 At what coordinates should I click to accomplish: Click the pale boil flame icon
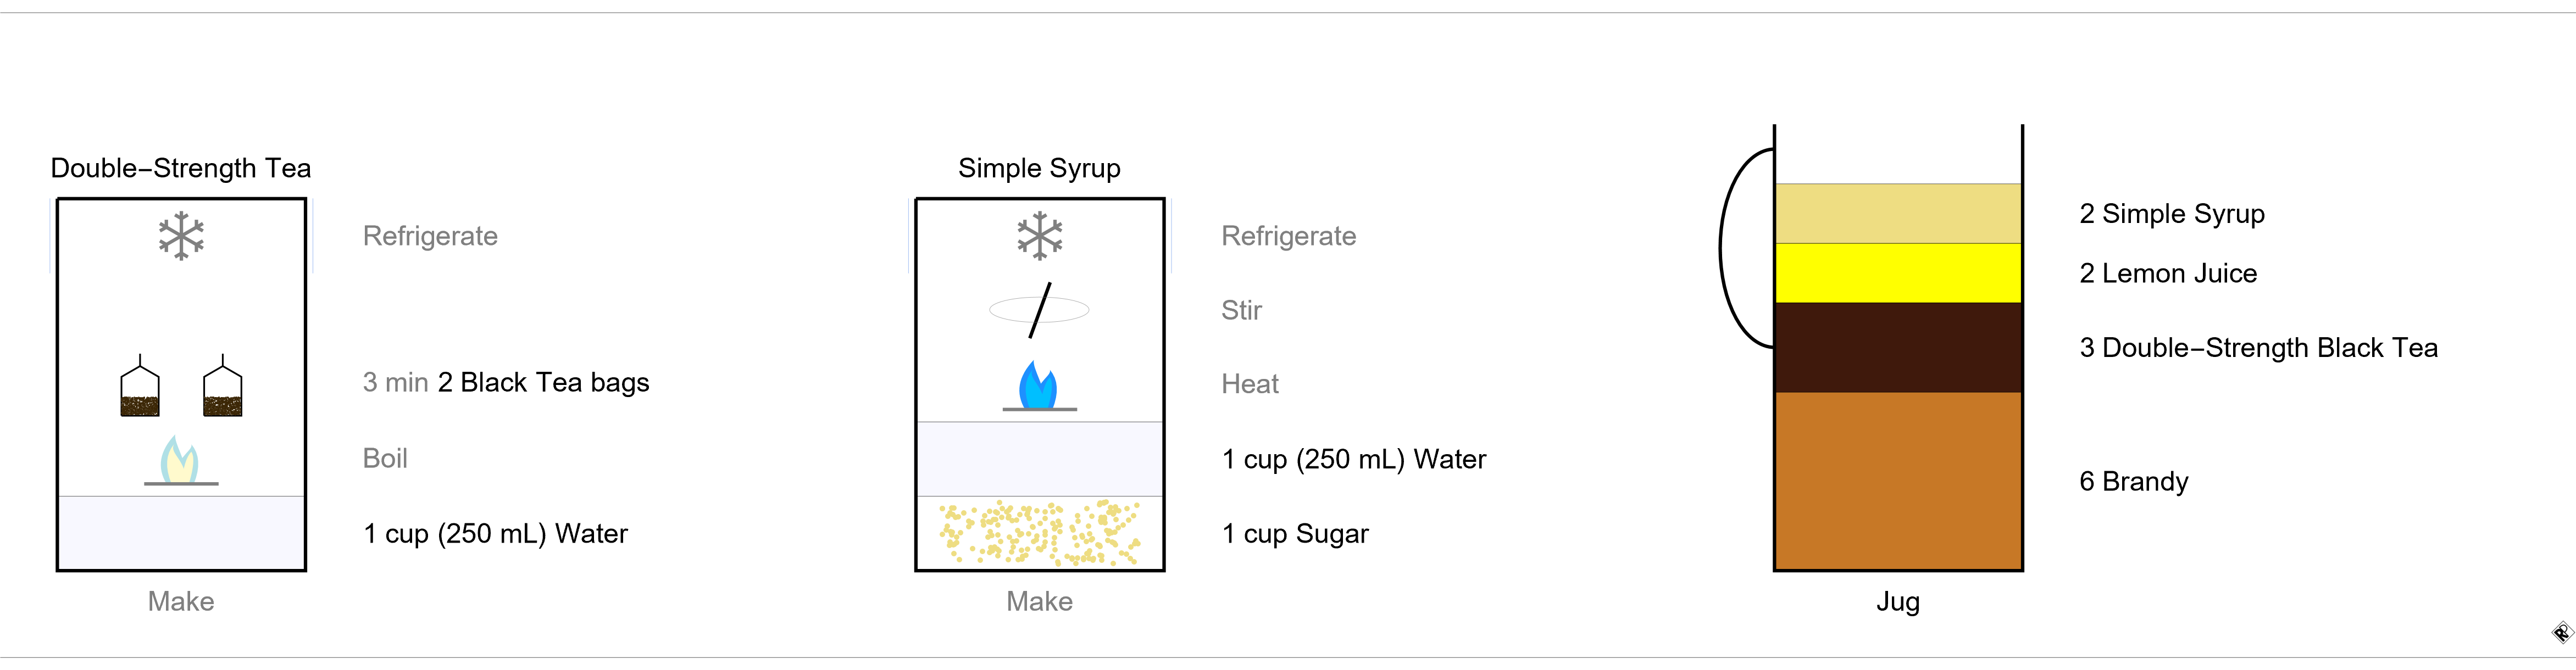pyautogui.click(x=180, y=461)
